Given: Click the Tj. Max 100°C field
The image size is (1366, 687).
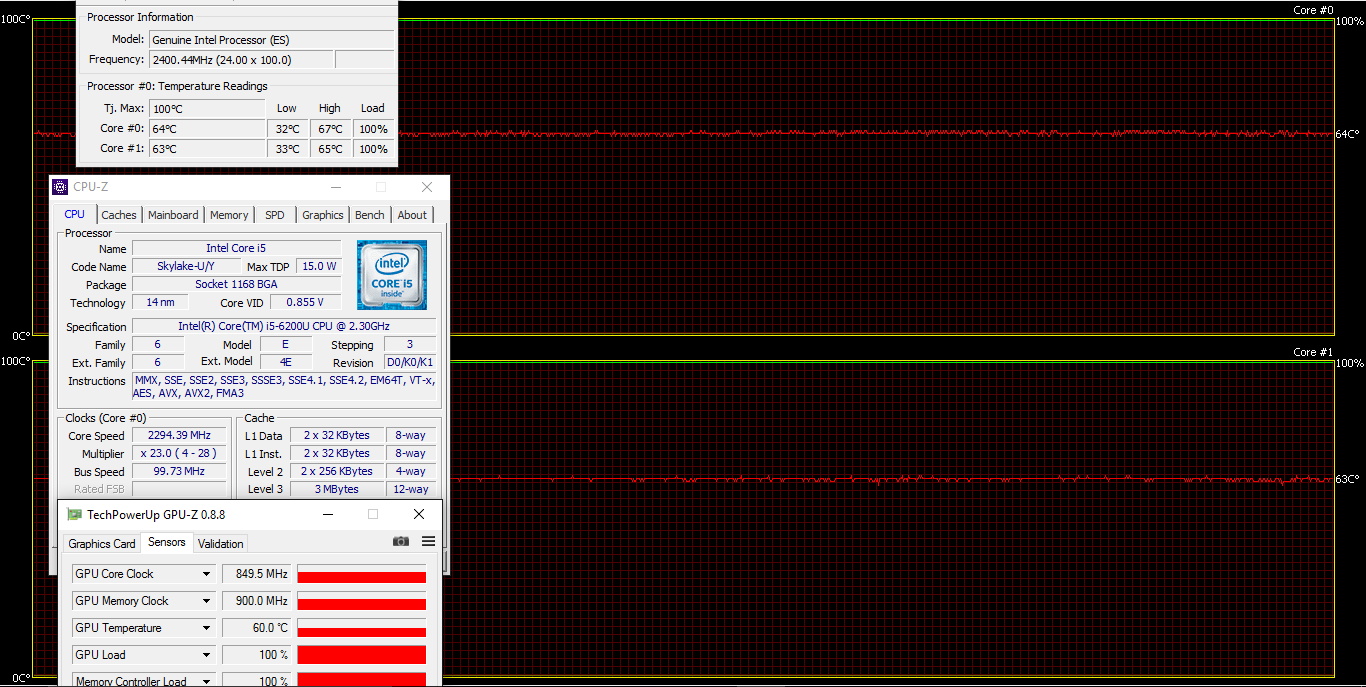Looking at the screenshot, I should click(207, 108).
